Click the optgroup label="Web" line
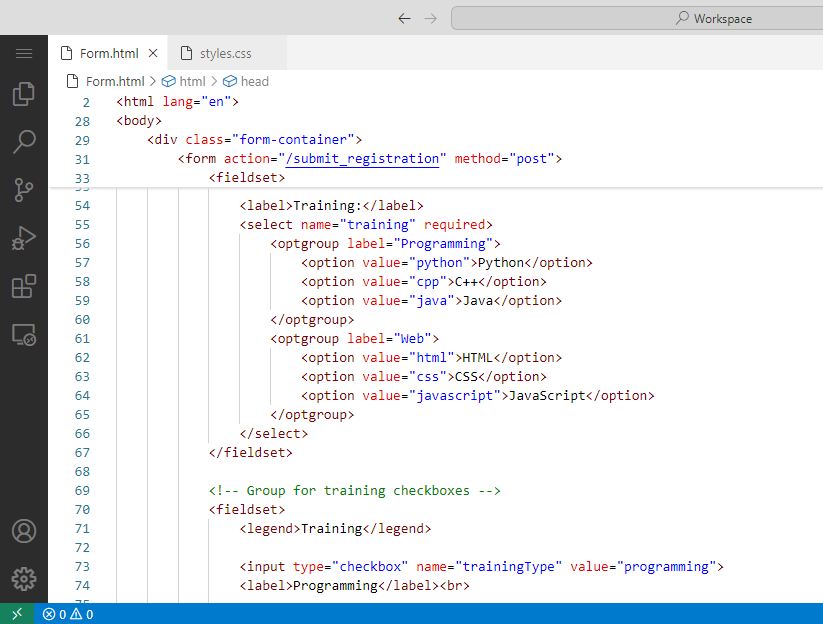The height and width of the screenshot is (624, 823). coord(354,339)
